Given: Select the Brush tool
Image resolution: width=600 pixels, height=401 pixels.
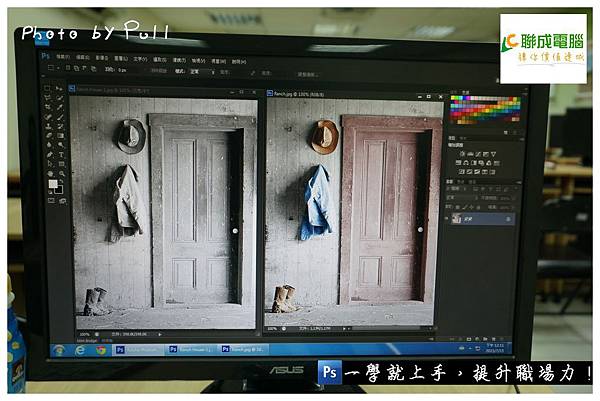Looking at the screenshot, I should click(60, 117).
